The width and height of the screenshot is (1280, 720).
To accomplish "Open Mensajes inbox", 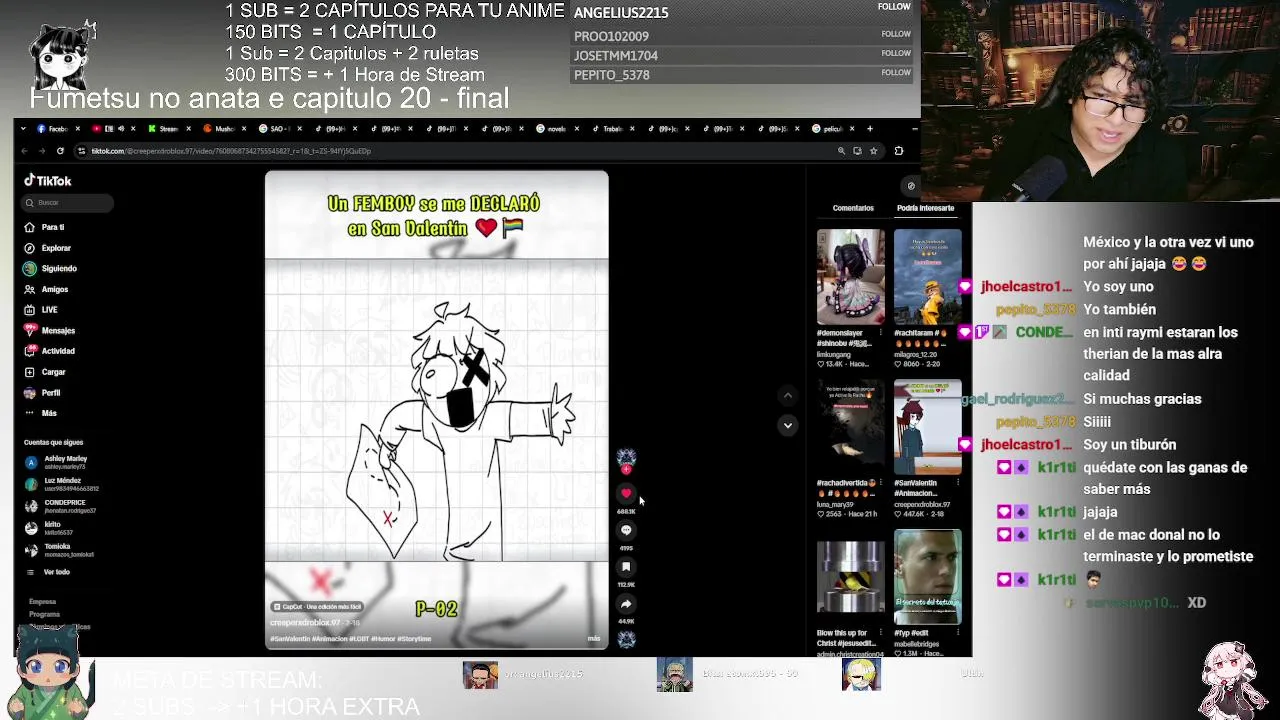I will (50, 330).
